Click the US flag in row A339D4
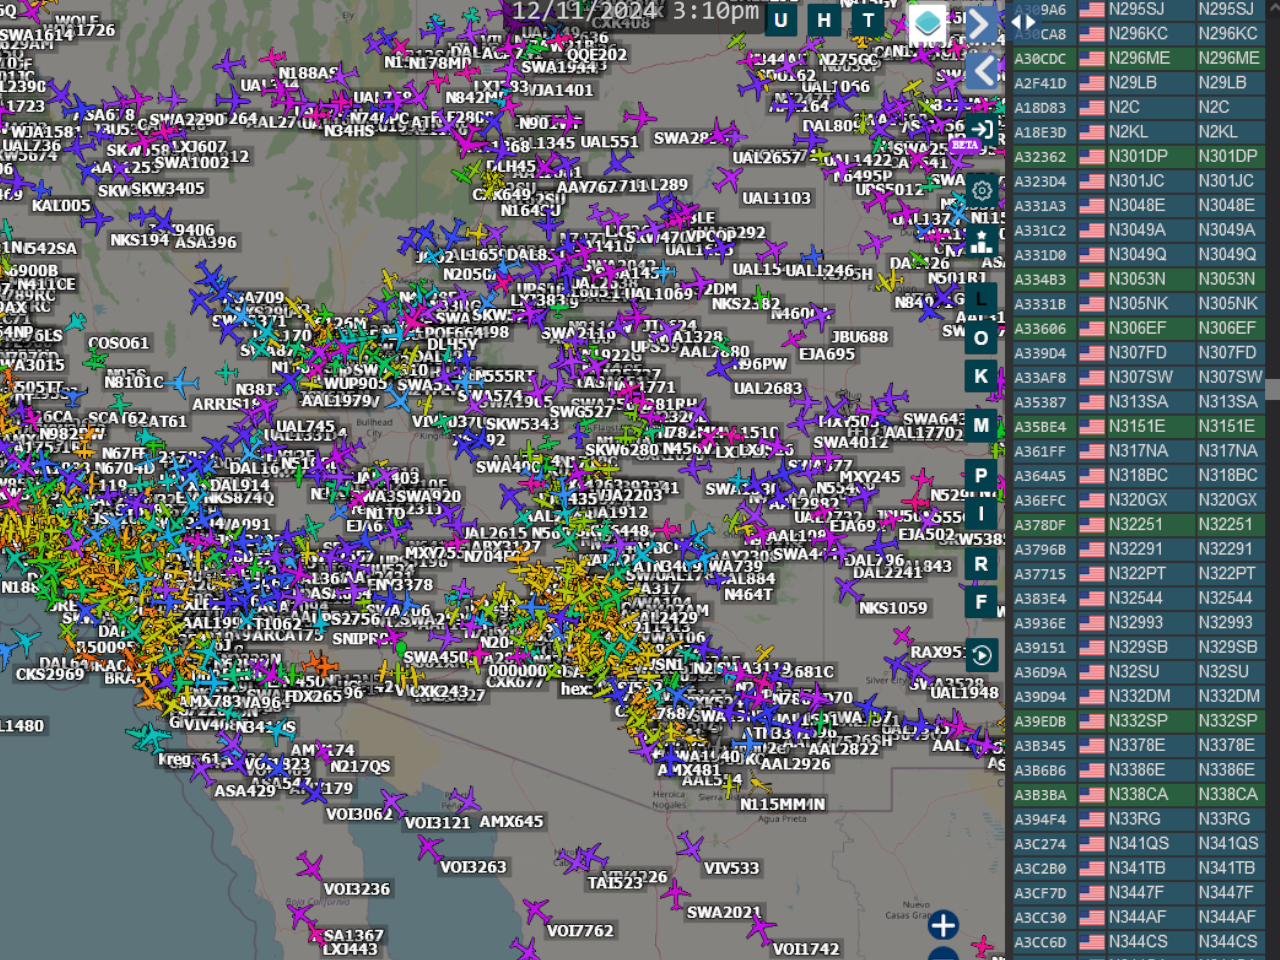Viewport: 1280px width, 960px height. coord(1091,353)
